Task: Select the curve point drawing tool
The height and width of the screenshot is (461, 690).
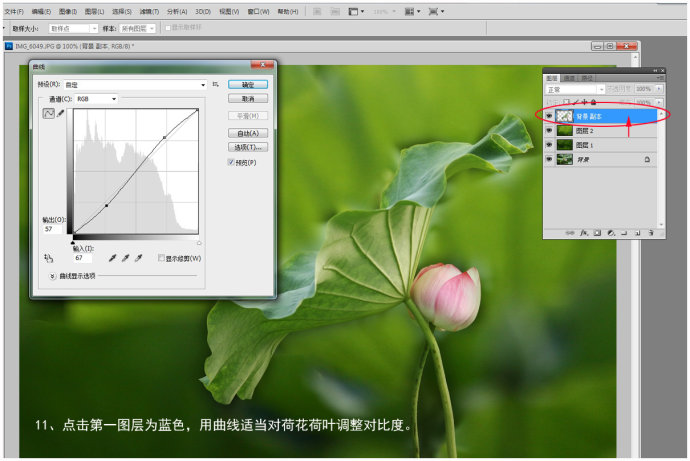Action: [48, 115]
